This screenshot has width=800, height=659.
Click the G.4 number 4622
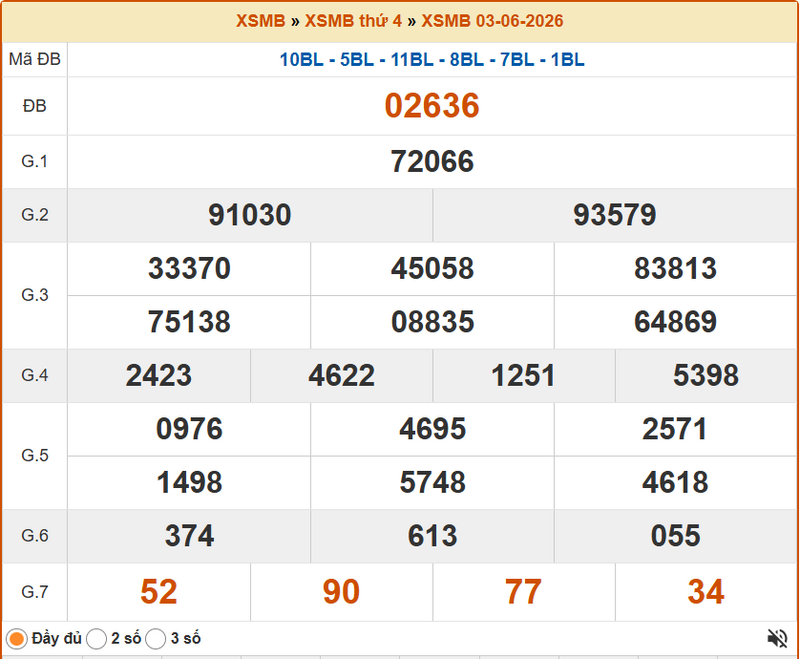341,375
